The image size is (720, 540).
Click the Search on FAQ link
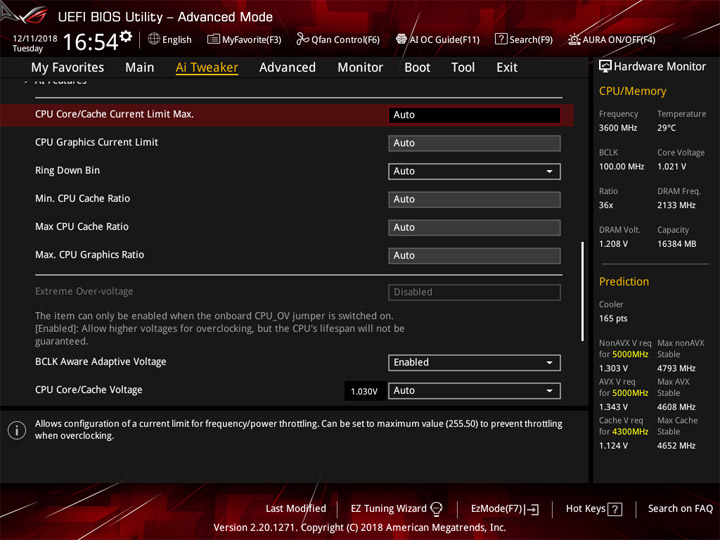pos(680,508)
